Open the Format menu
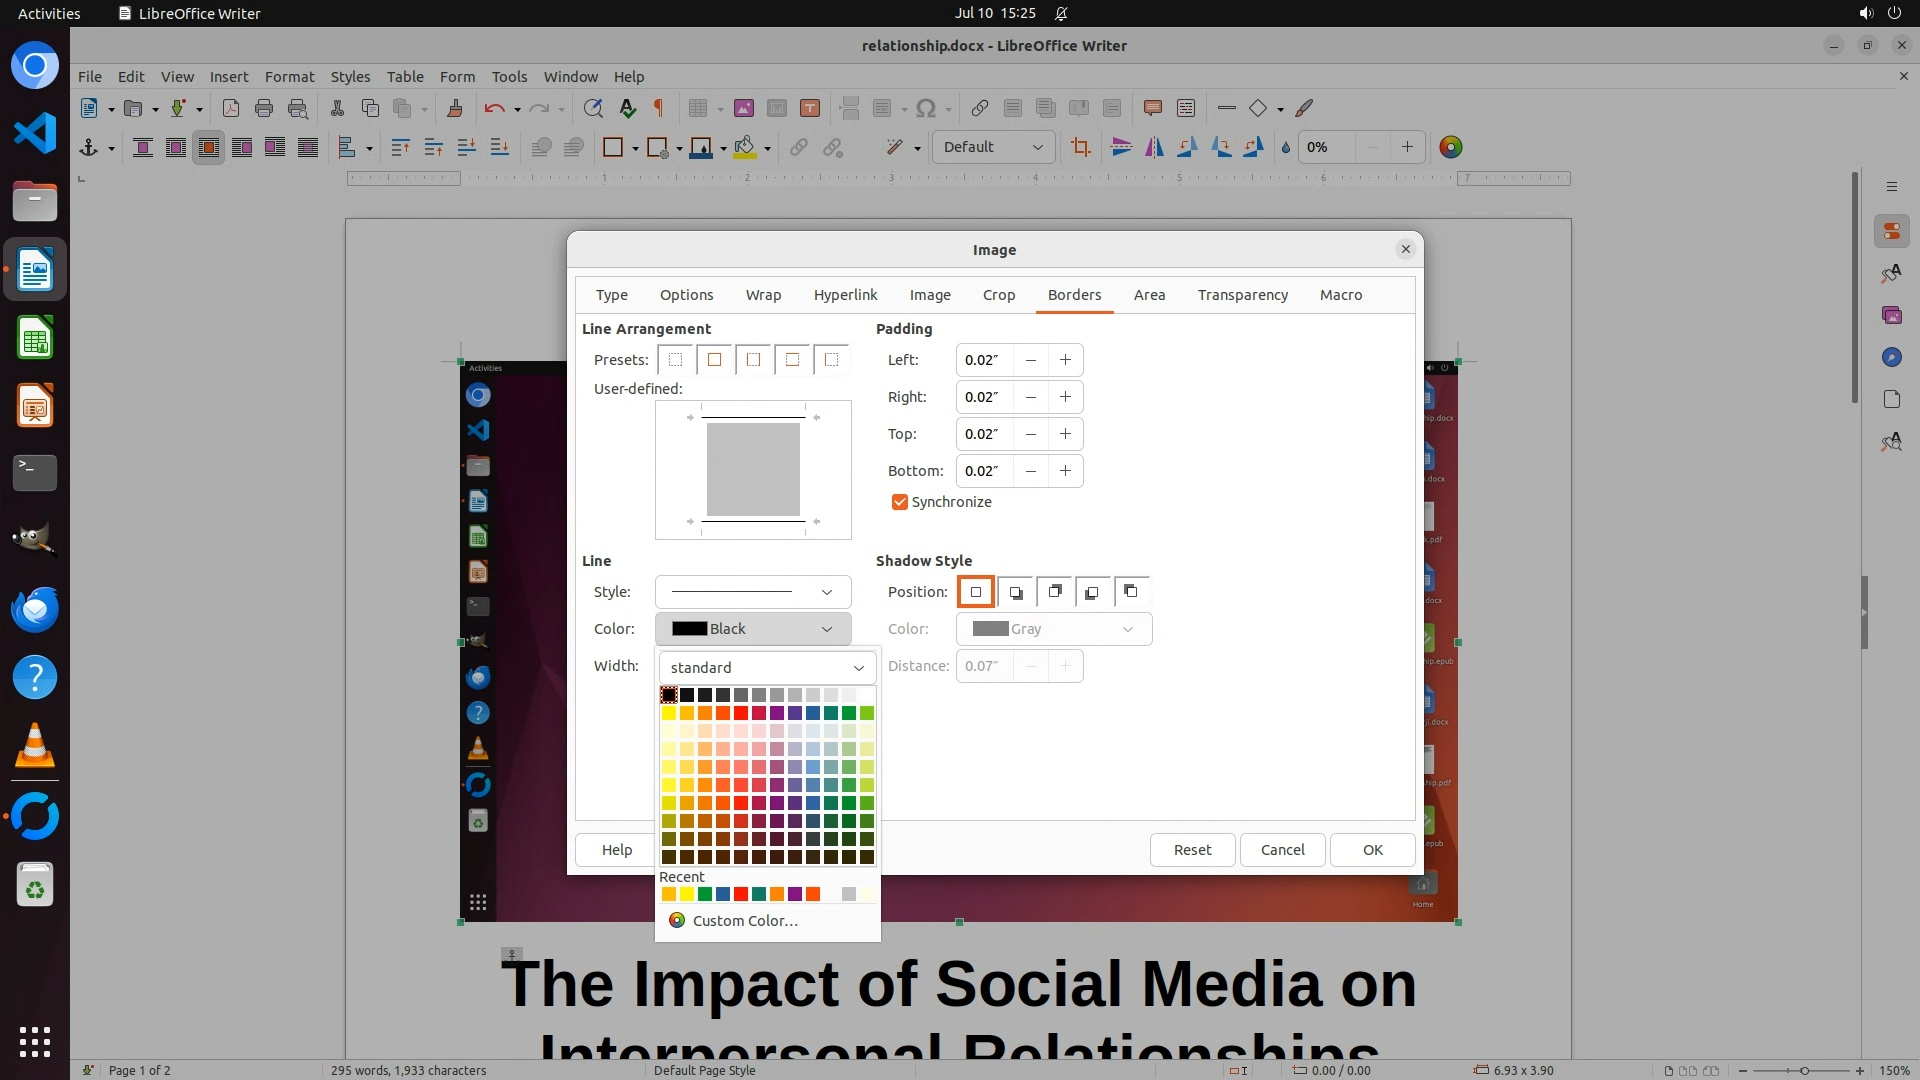This screenshot has height=1080, width=1920. pyautogui.click(x=289, y=77)
